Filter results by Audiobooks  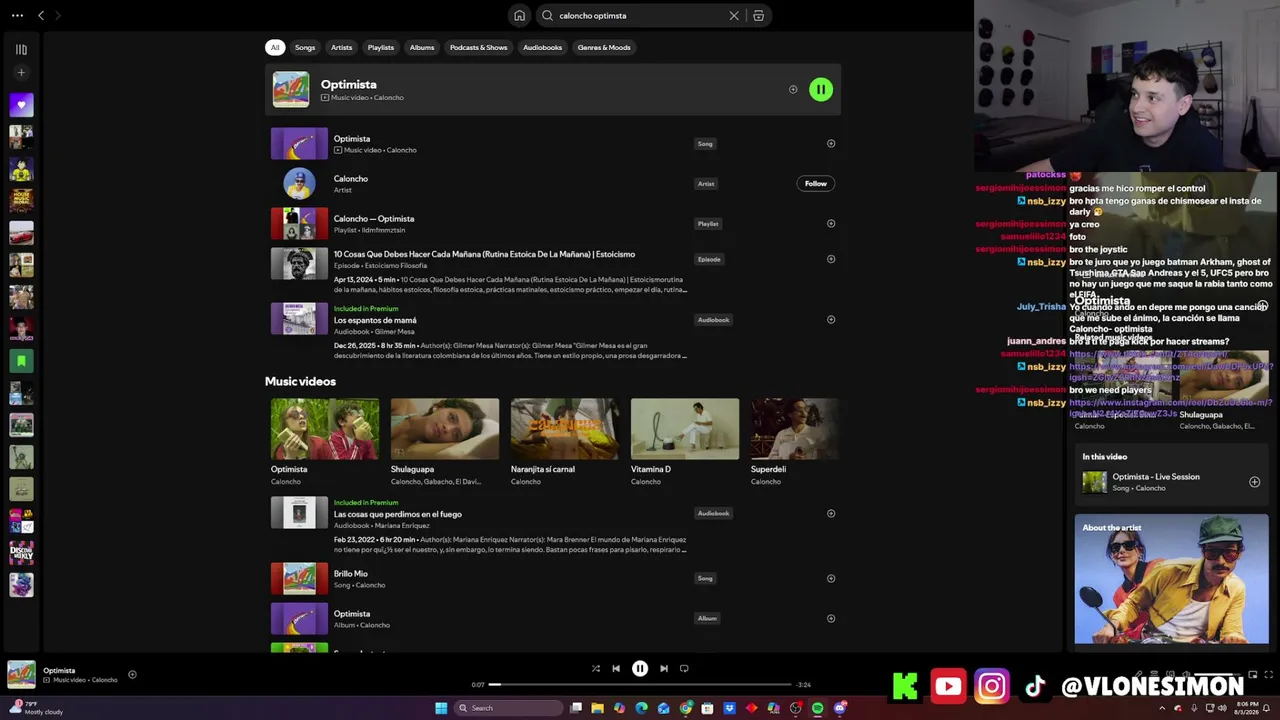(x=543, y=47)
